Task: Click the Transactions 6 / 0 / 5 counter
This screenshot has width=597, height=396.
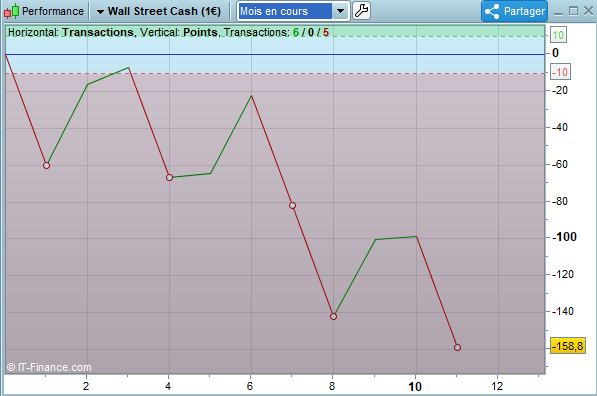Action: point(276,32)
